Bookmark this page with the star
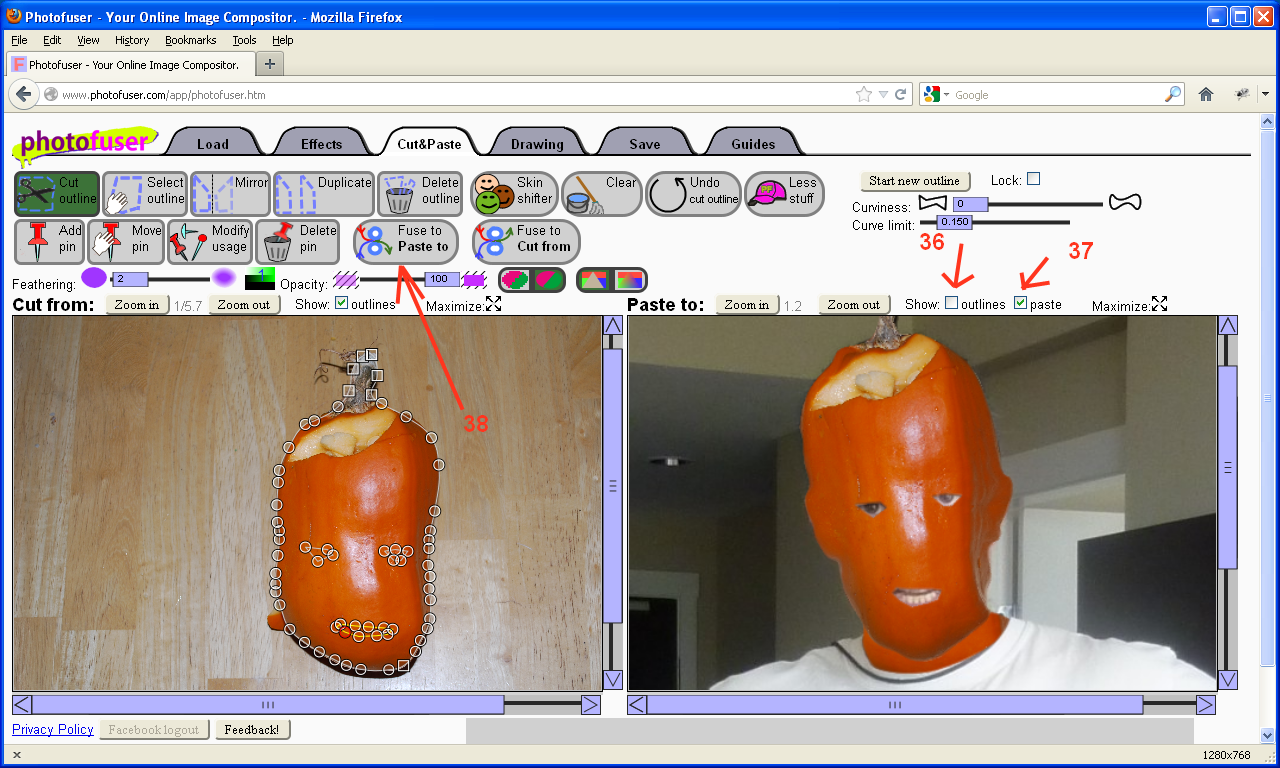This screenshot has height=768, width=1280. coord(864,94)
